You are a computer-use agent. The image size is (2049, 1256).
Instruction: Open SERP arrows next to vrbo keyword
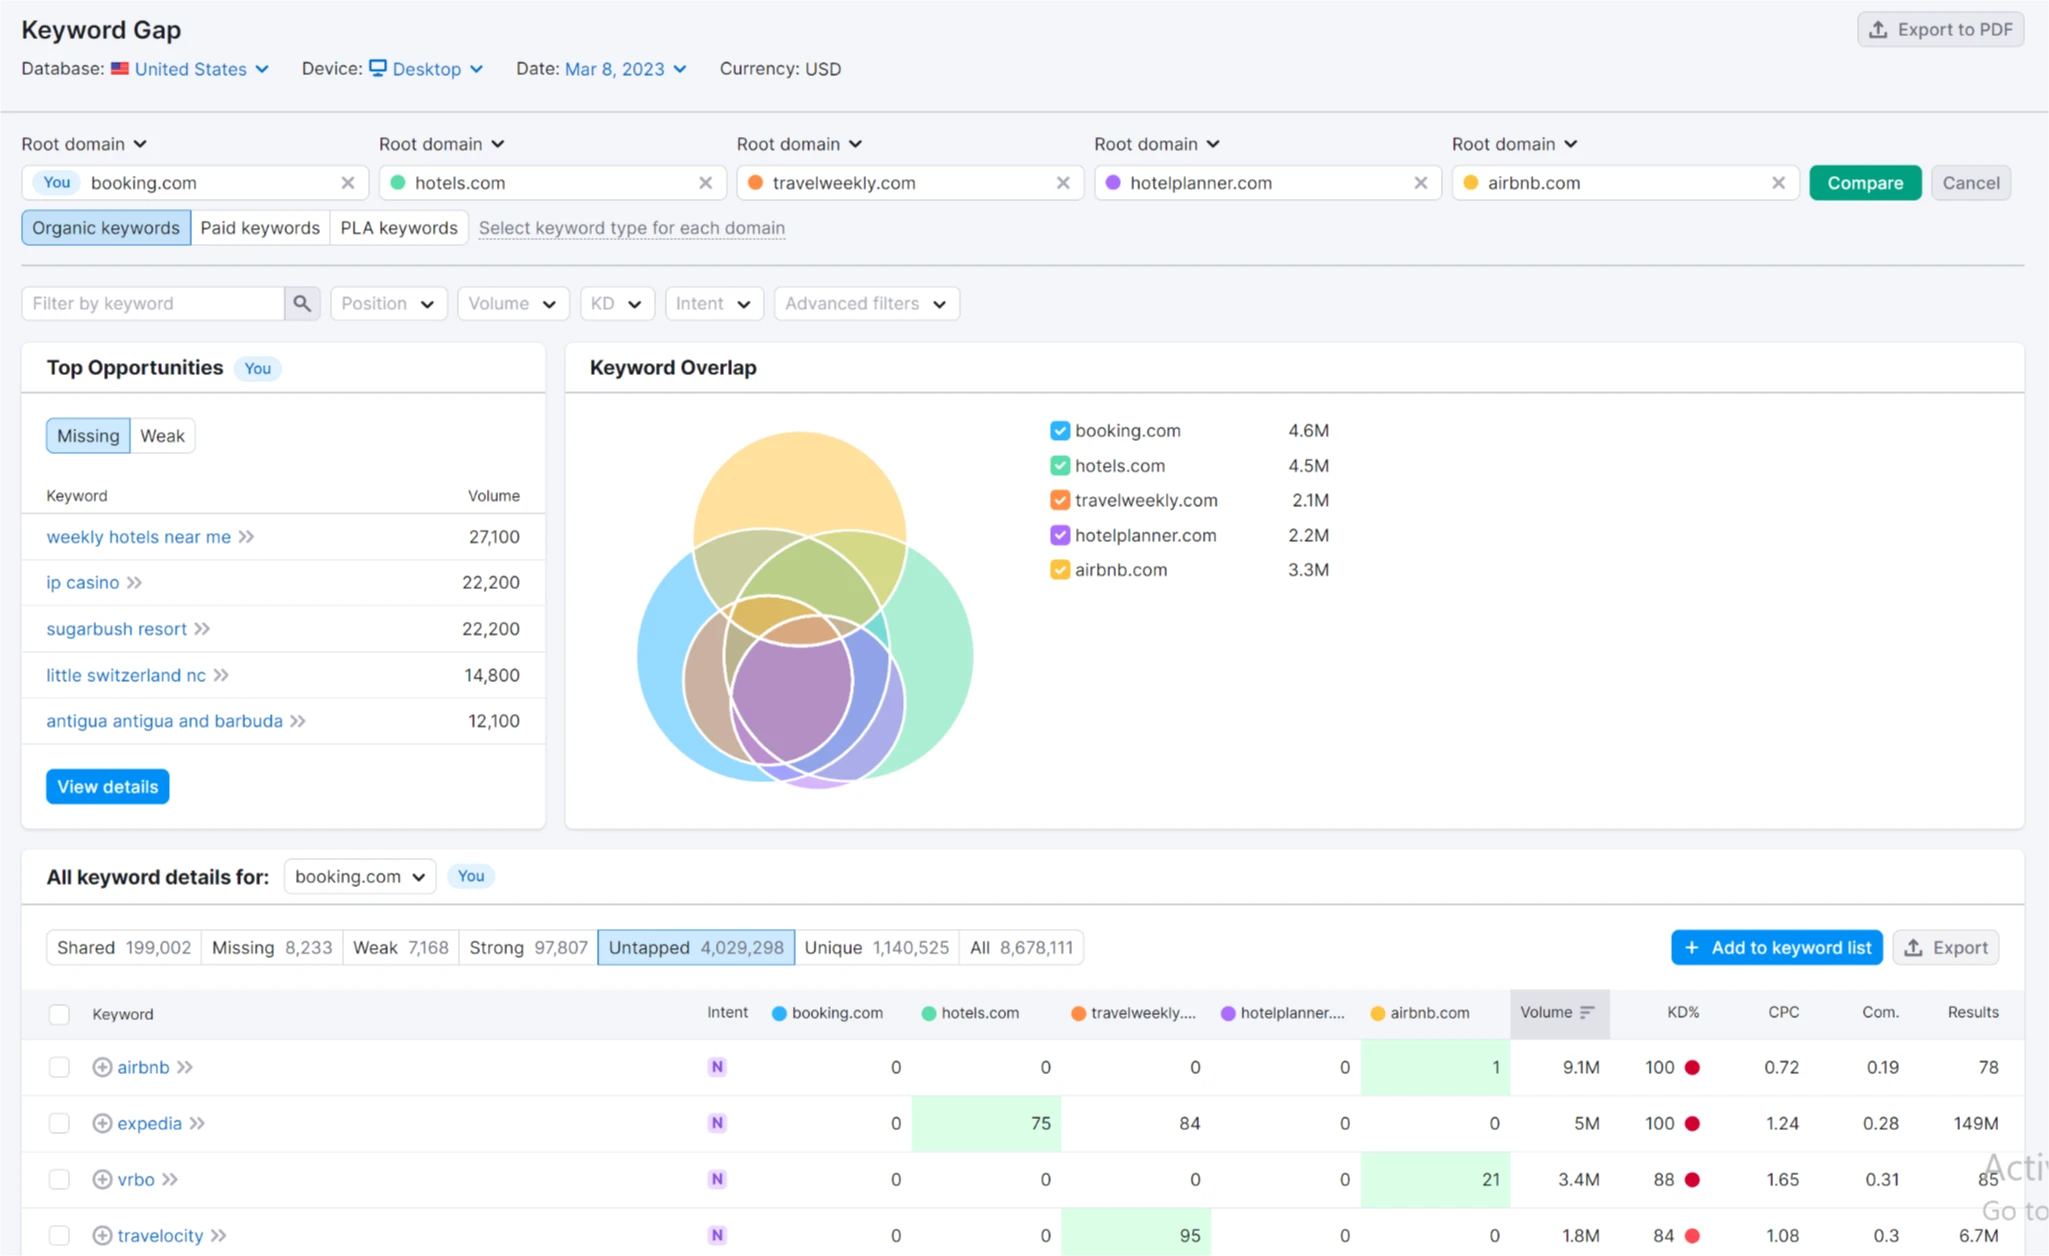(x=170, y=1179)
